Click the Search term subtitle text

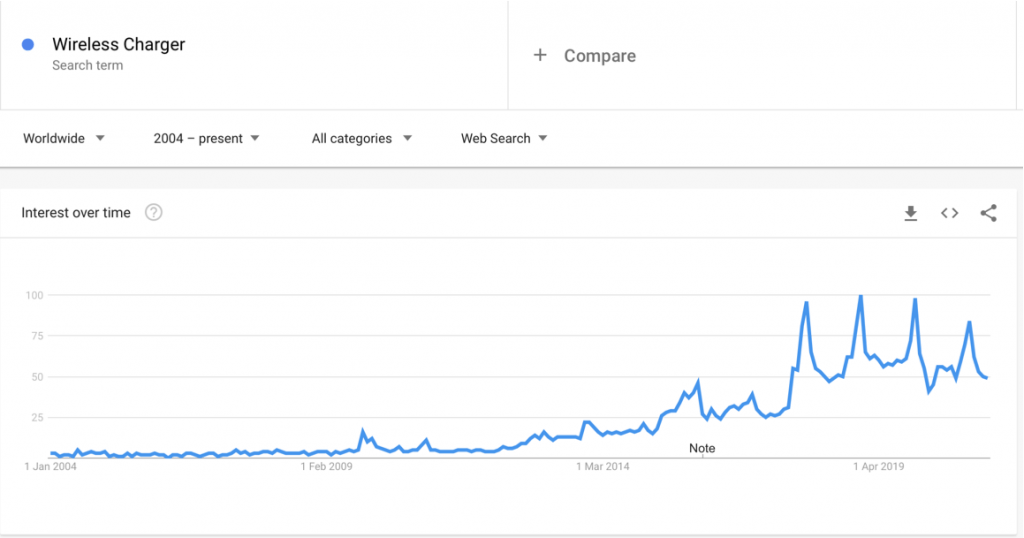(88, 65)
